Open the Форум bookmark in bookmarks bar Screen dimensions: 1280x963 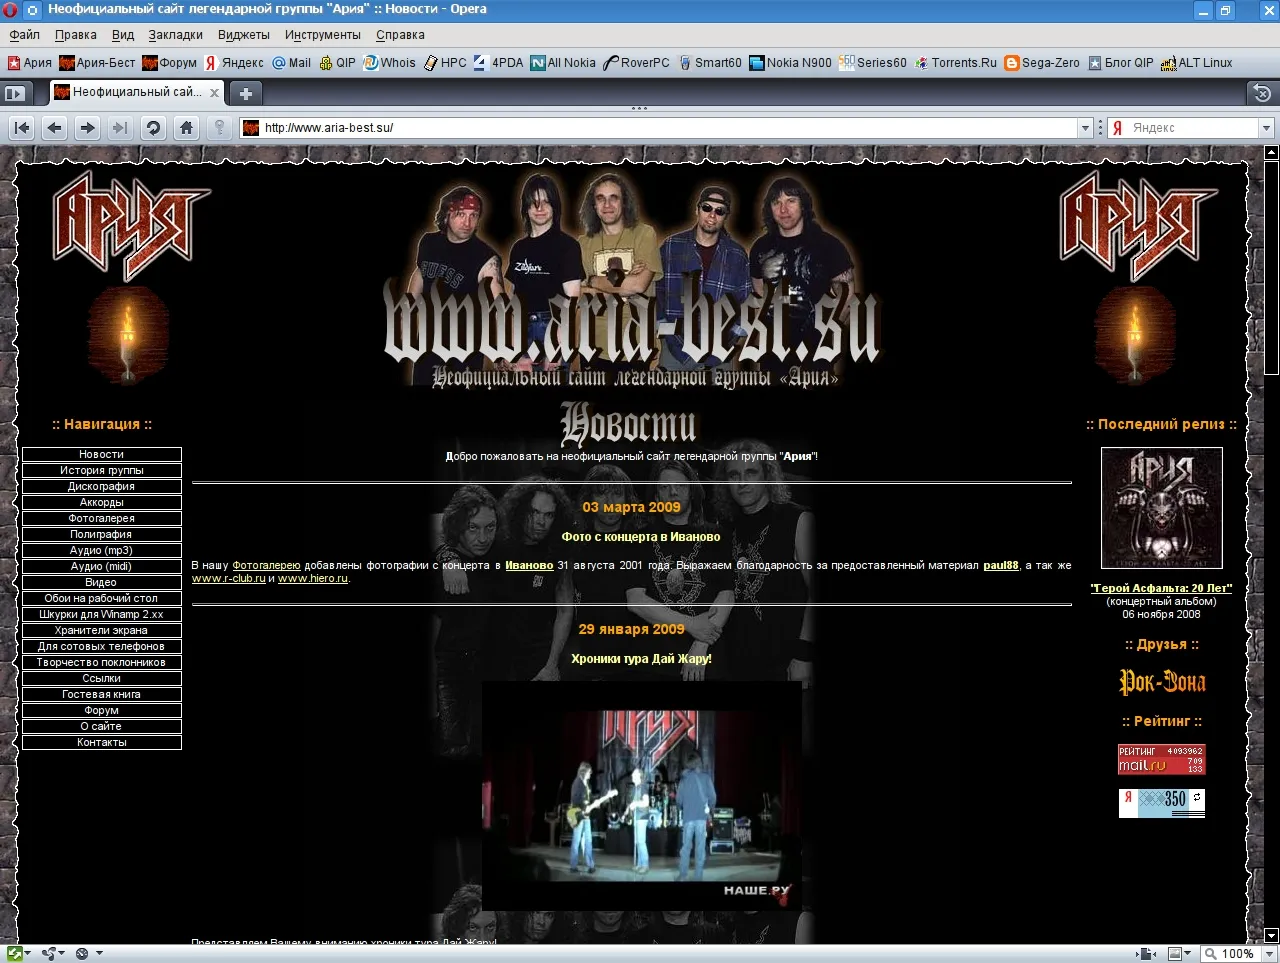170,63
